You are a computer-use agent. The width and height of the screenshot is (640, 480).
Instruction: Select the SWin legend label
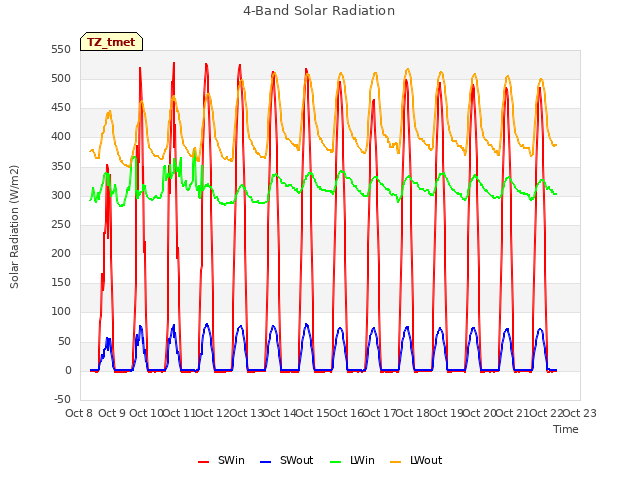pos(231,460)
